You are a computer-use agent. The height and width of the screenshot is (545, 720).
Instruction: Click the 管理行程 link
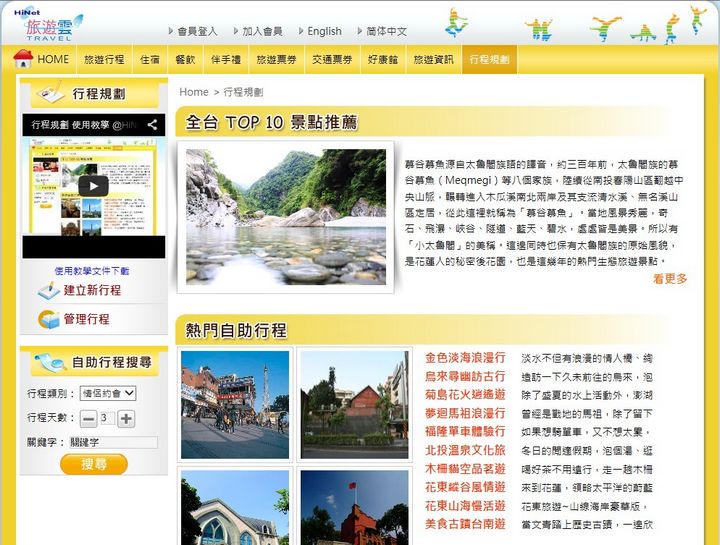[x=86, y=319]
